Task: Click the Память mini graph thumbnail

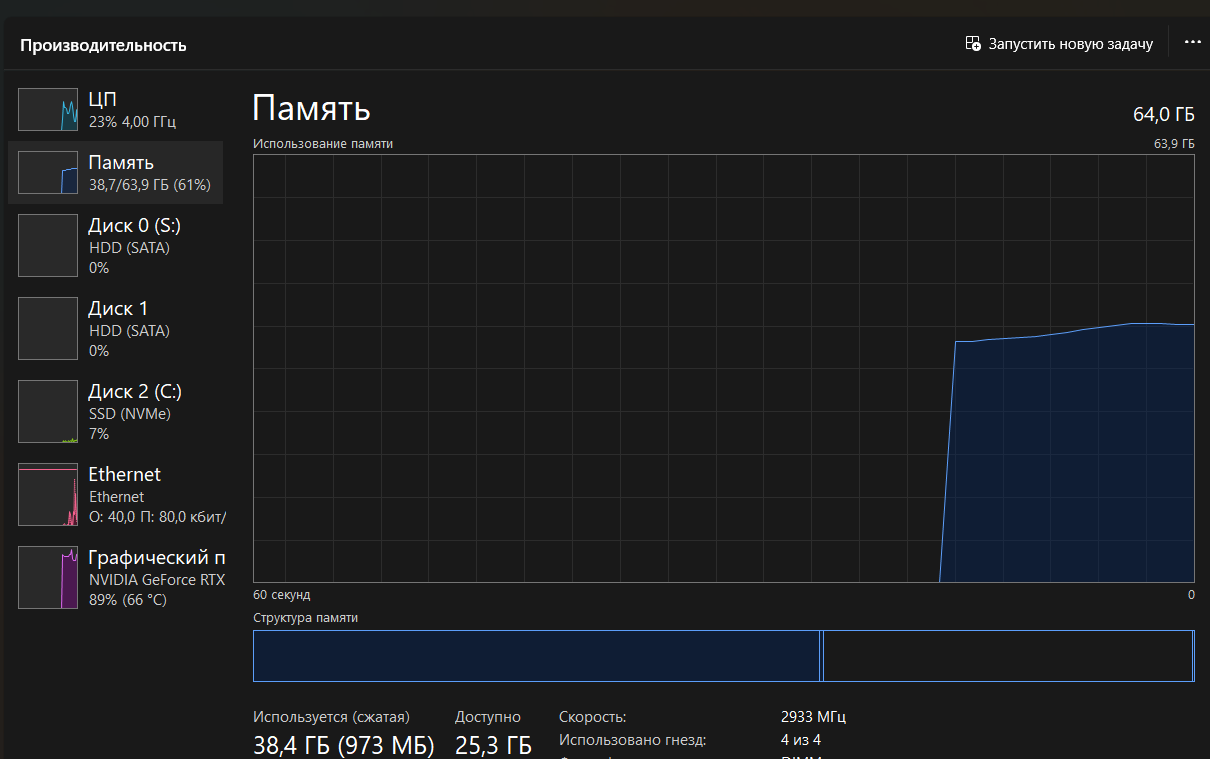Action: click(x=48, y=173)
